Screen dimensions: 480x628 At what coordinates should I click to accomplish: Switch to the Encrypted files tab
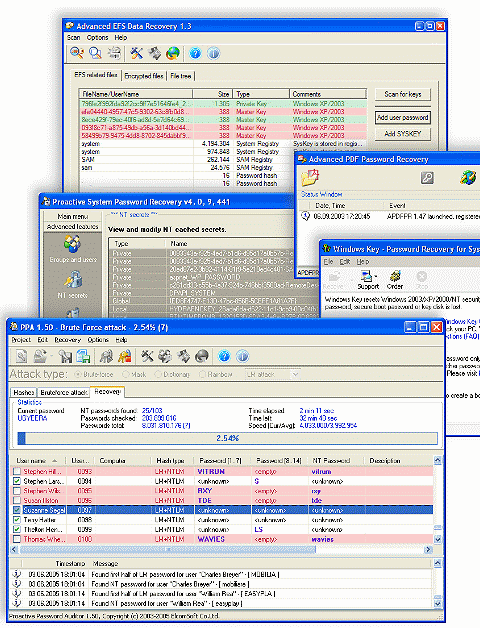[x=144, y=76]
